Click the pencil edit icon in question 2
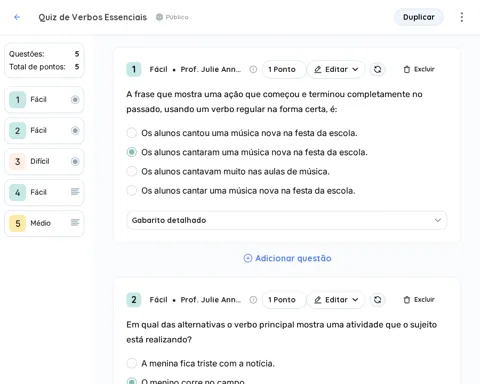This screenshot has width=480, height=384. 318,300
